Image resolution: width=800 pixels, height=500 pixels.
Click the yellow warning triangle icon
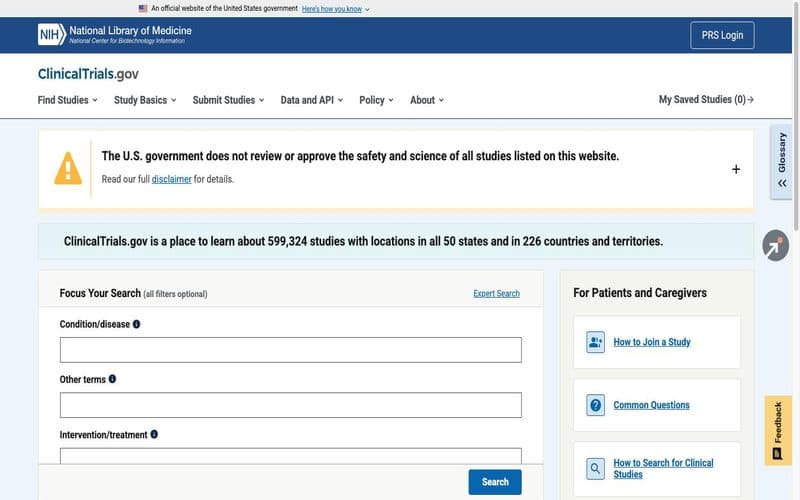(68, 168)
